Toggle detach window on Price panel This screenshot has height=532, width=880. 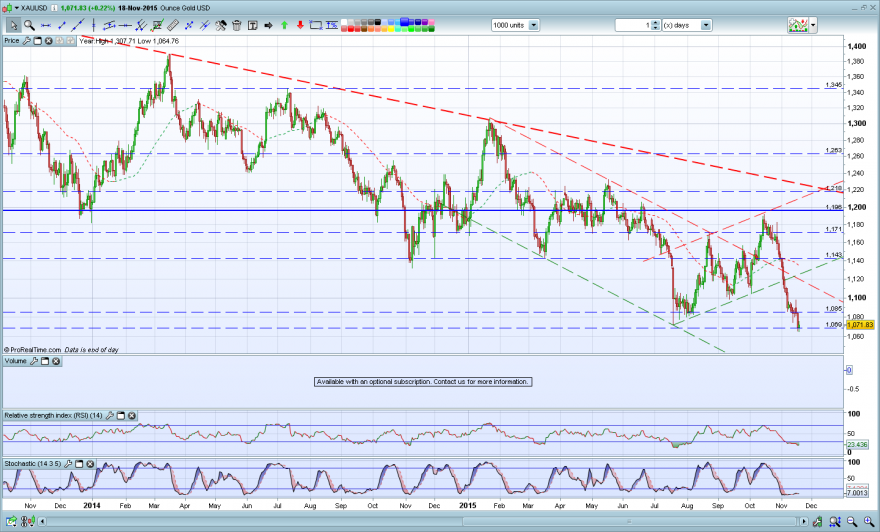38,41
